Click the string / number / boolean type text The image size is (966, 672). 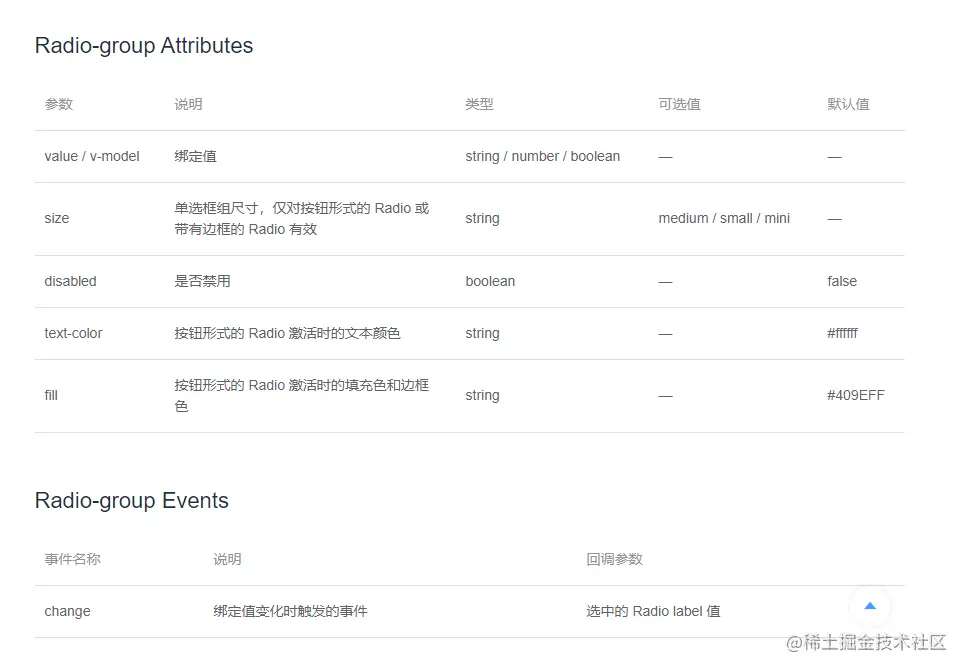[542, 156]
